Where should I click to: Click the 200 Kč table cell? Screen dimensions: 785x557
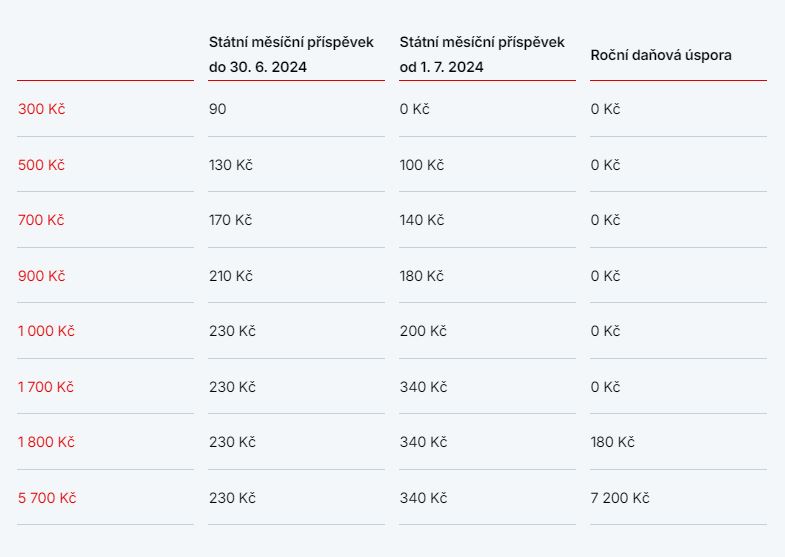(x=423, y=331)
